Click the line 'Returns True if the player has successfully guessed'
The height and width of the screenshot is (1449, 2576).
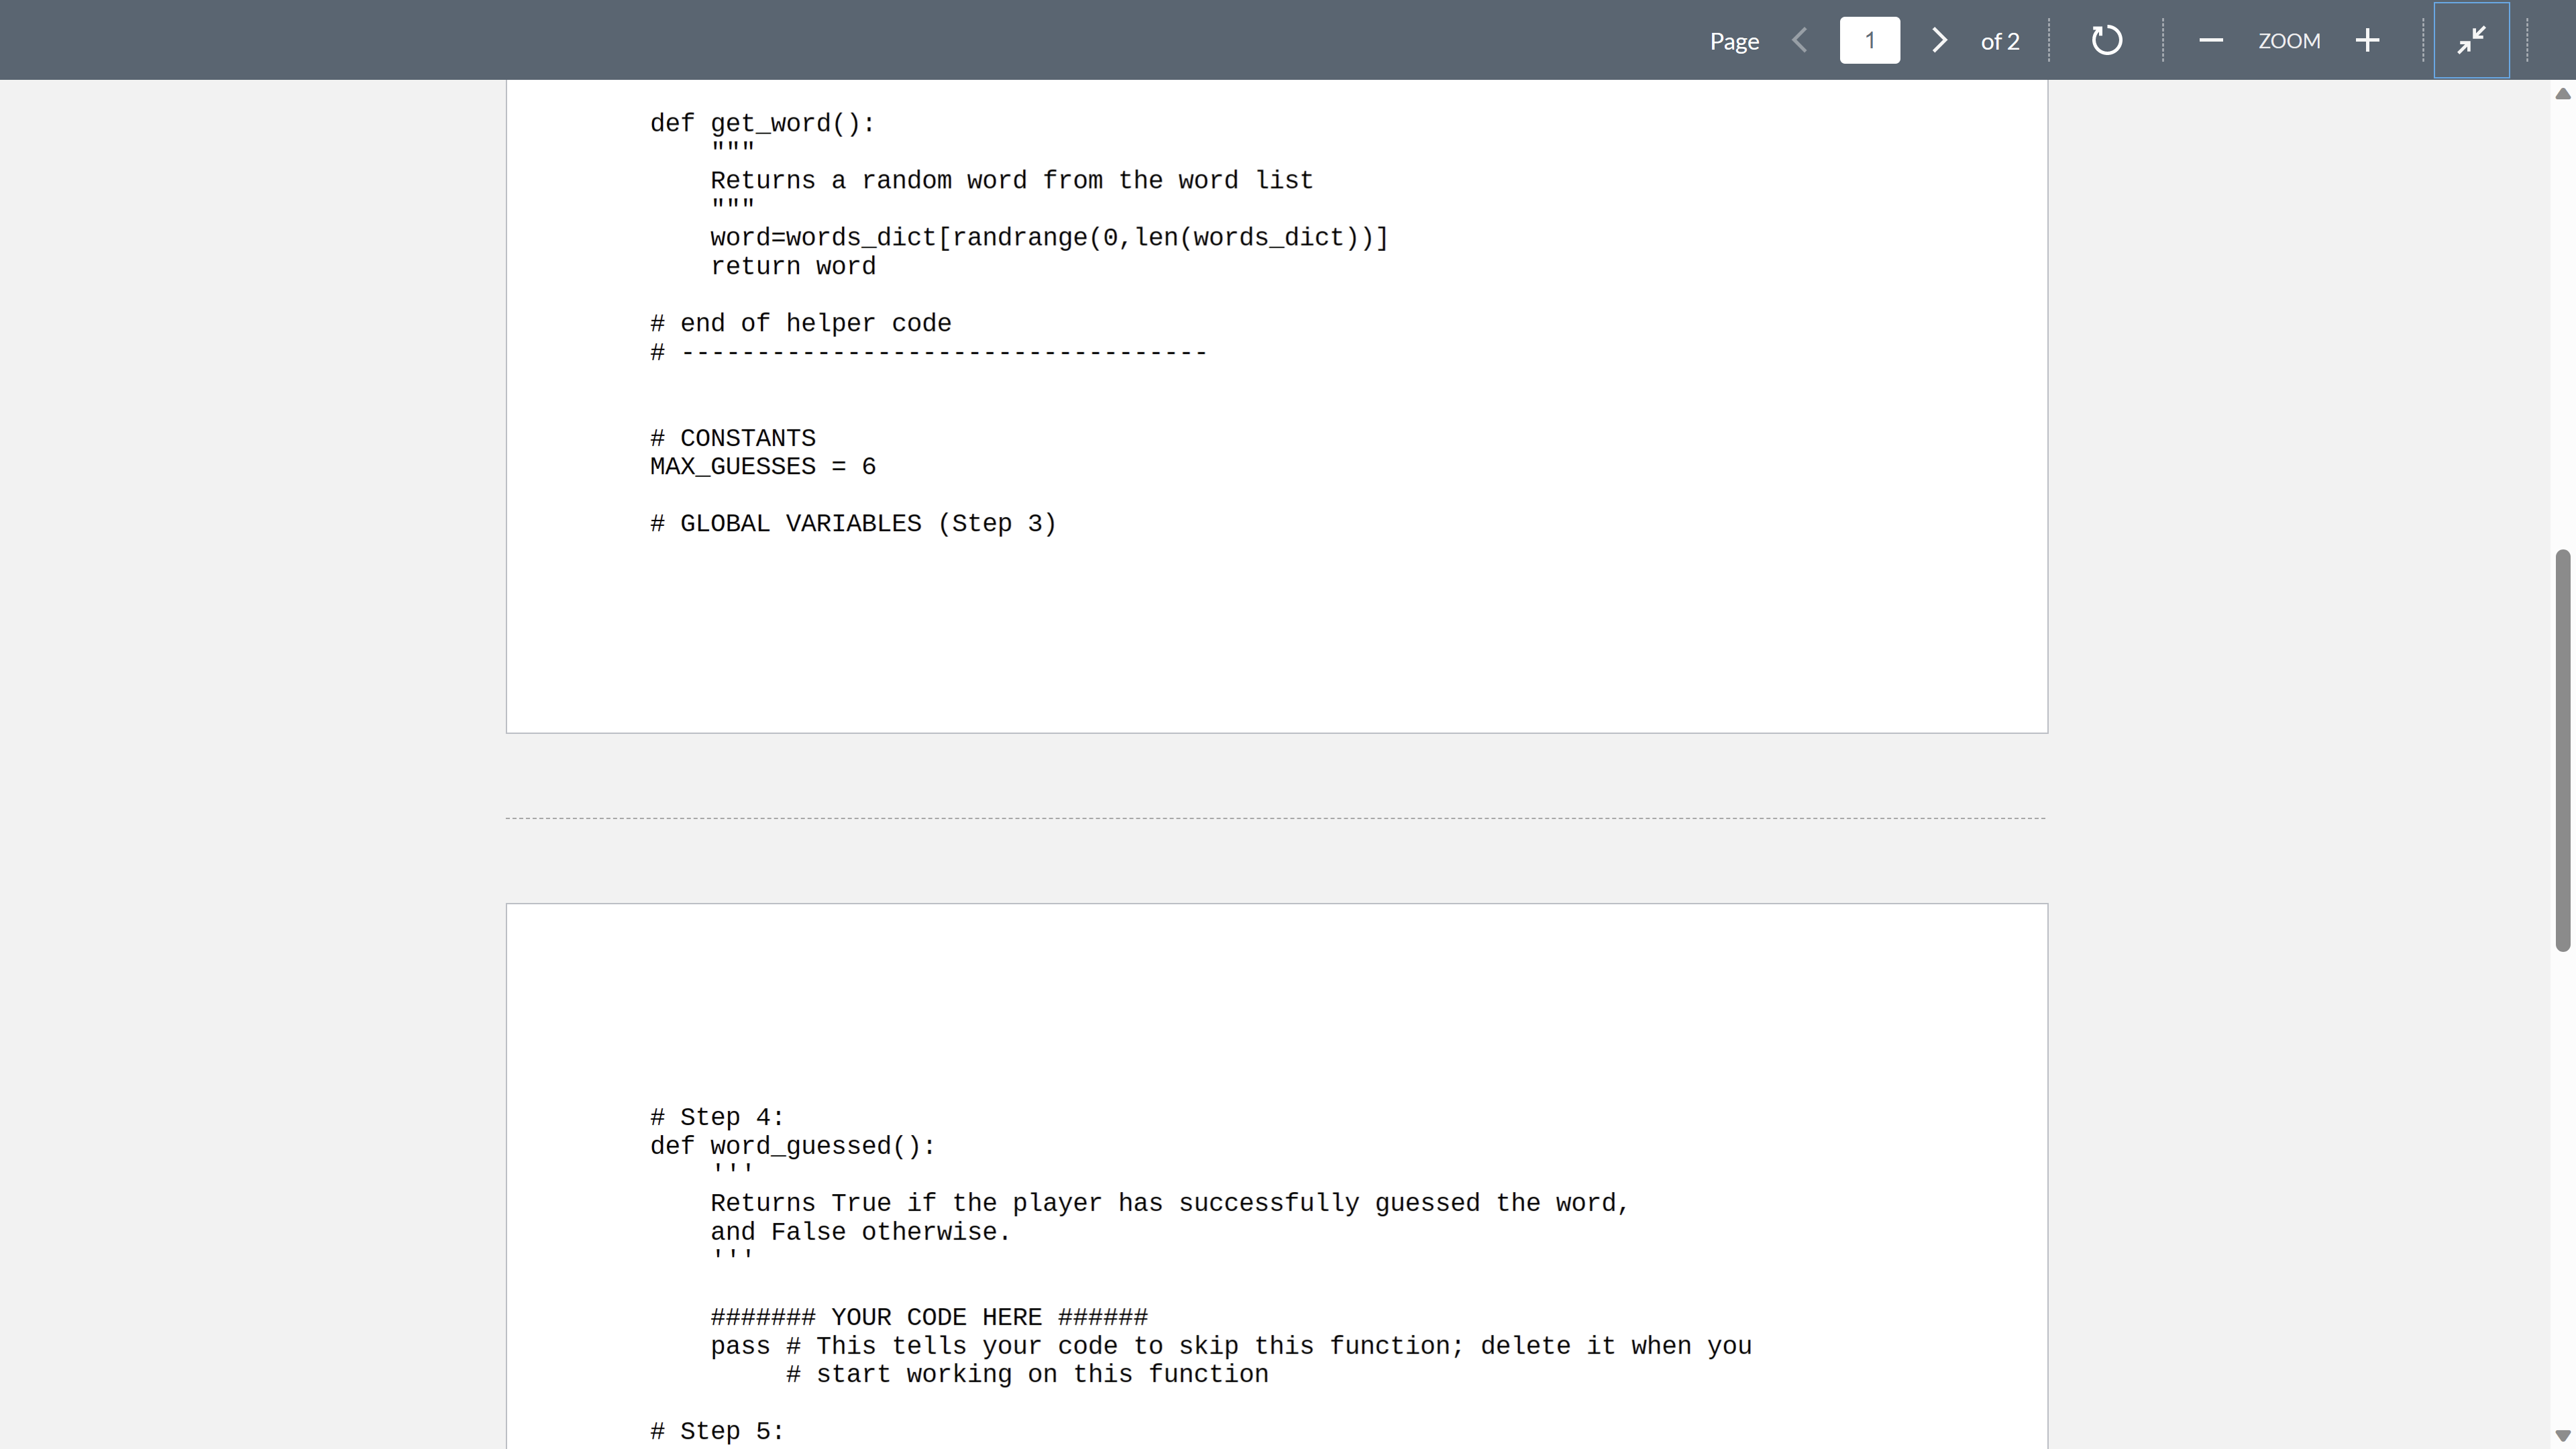click(x=1170, y=1204)
